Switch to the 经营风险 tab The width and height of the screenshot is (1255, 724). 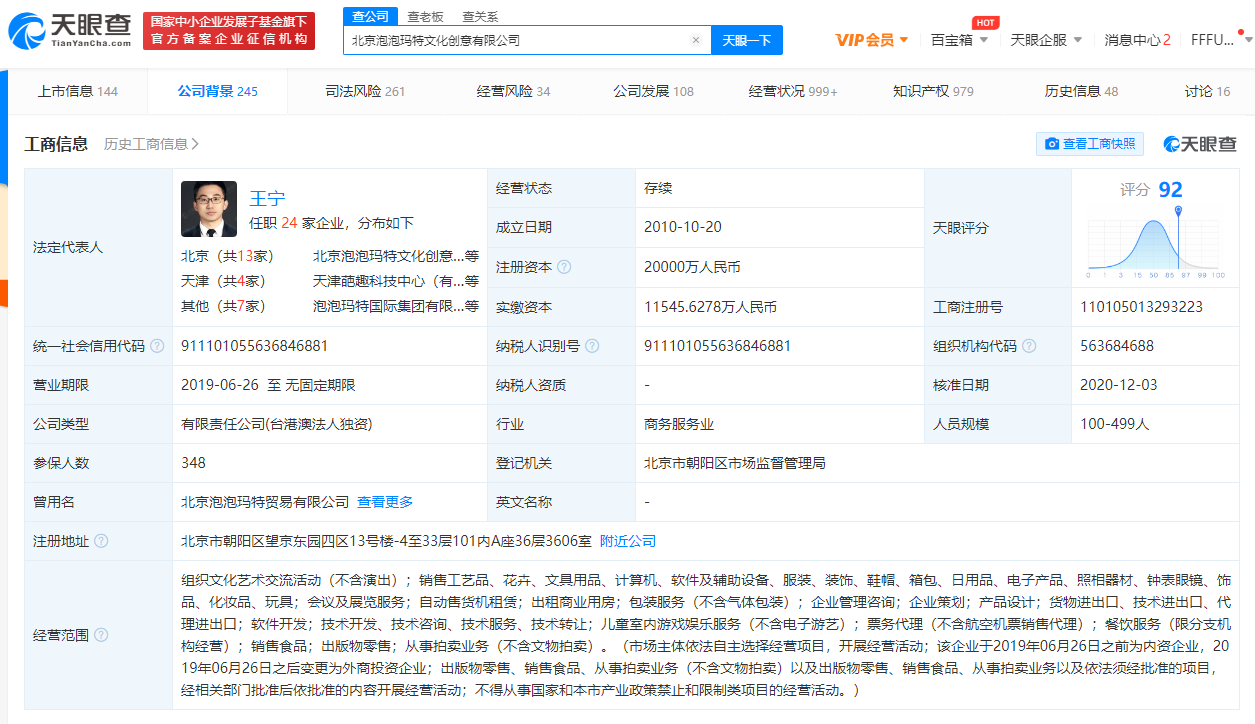(513, 91)
